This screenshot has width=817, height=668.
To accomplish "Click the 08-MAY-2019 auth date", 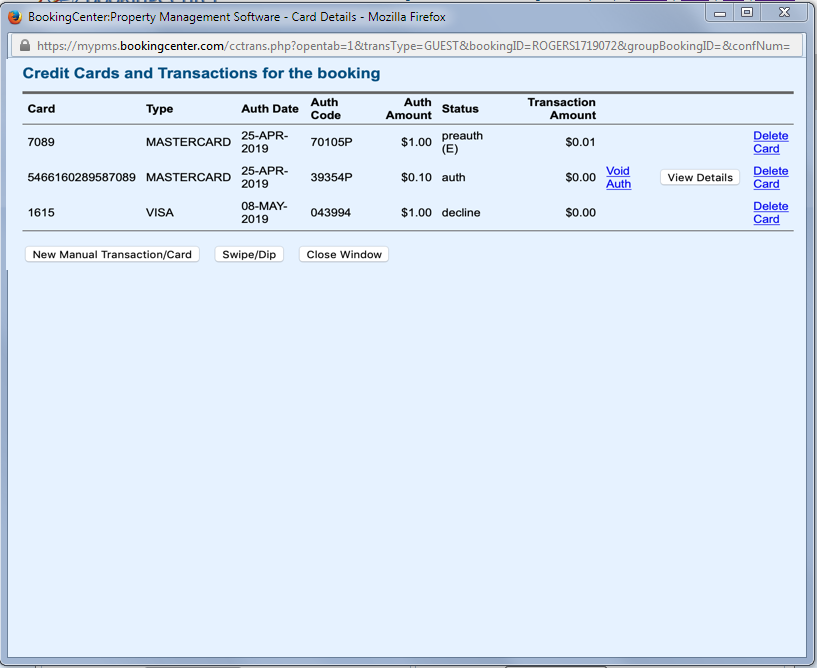I will (x=264, y=213).
